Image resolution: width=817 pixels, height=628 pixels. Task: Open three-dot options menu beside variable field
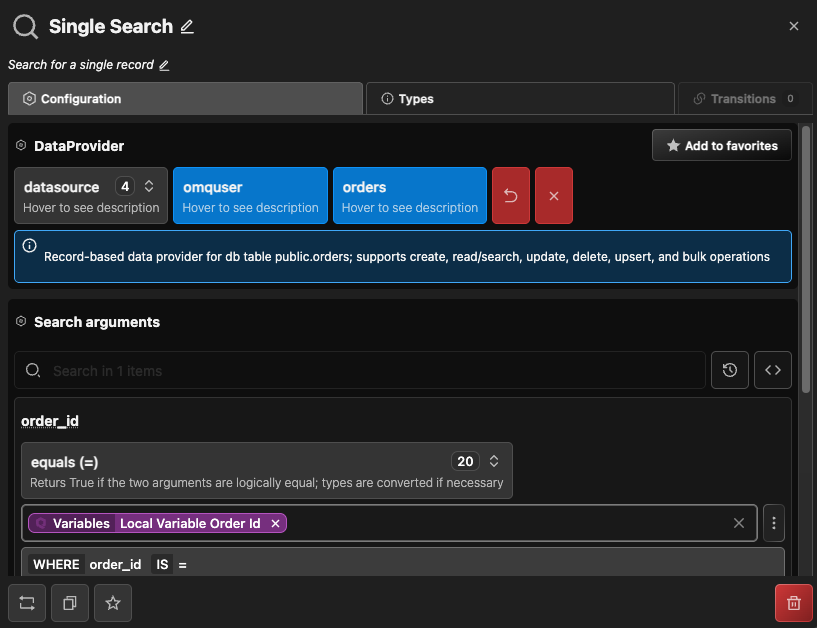(x=773, y=523)
